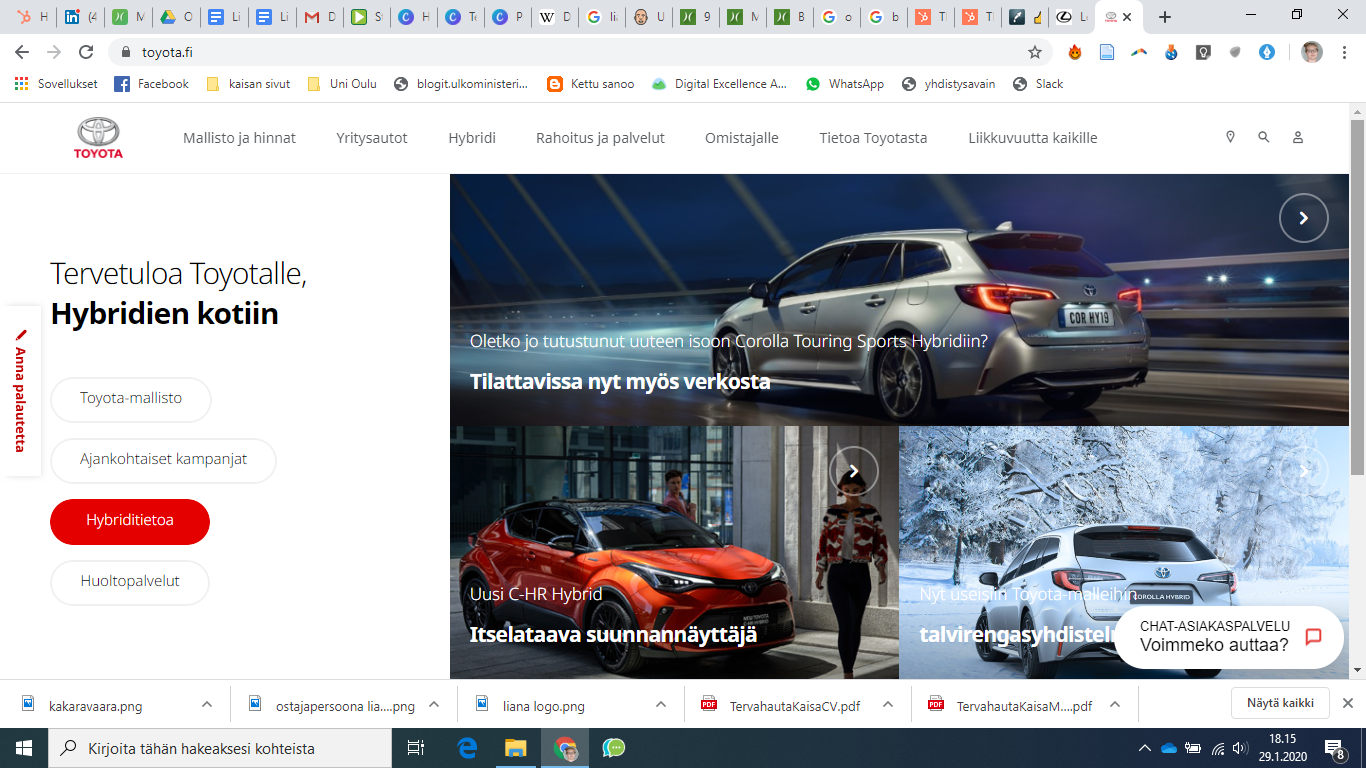Open liana logo.png download options arrow

[x=661, y=705]
